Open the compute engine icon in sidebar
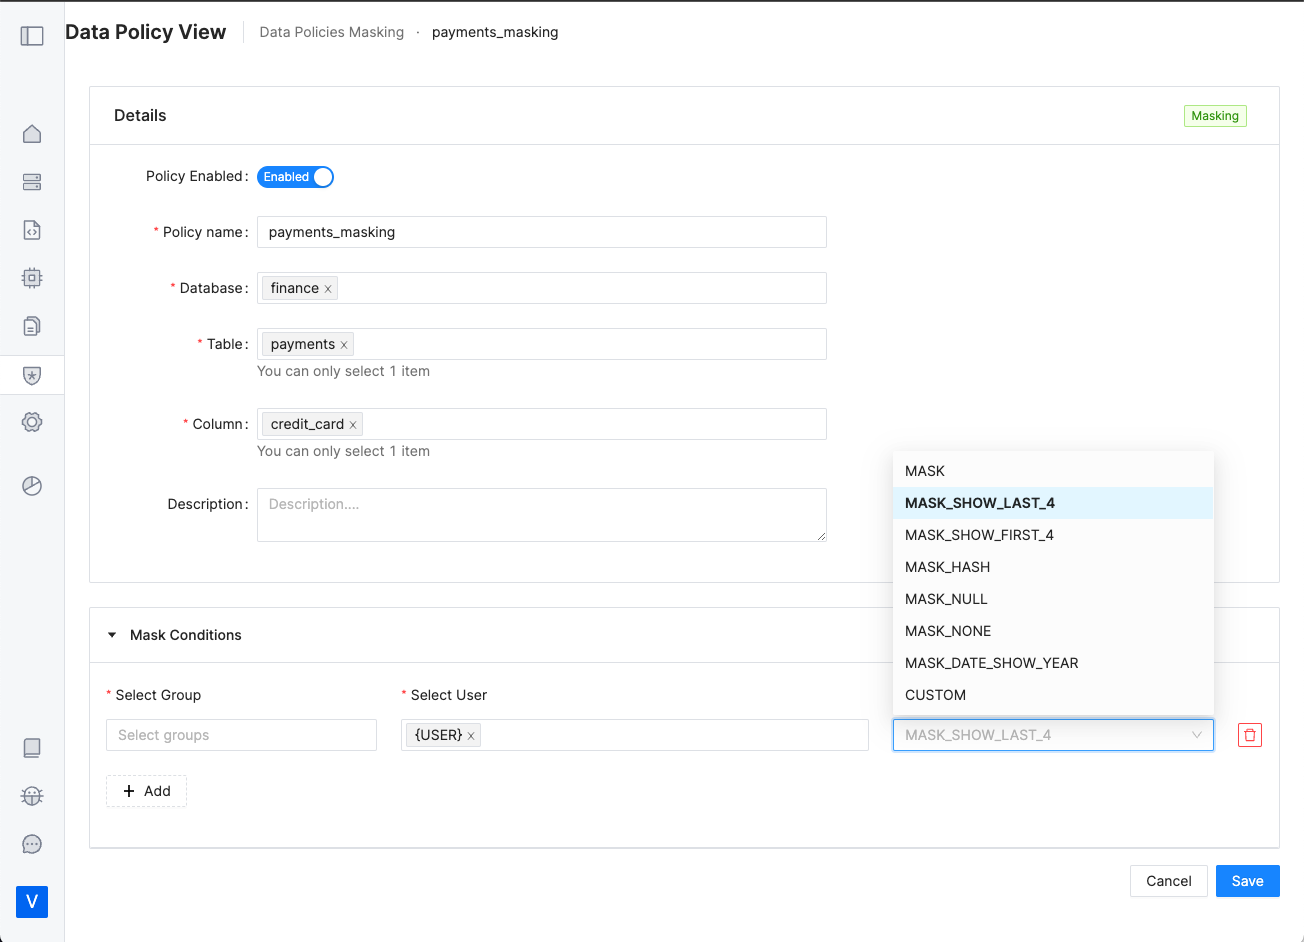The image size is (1304, 942). coord(31,278)
